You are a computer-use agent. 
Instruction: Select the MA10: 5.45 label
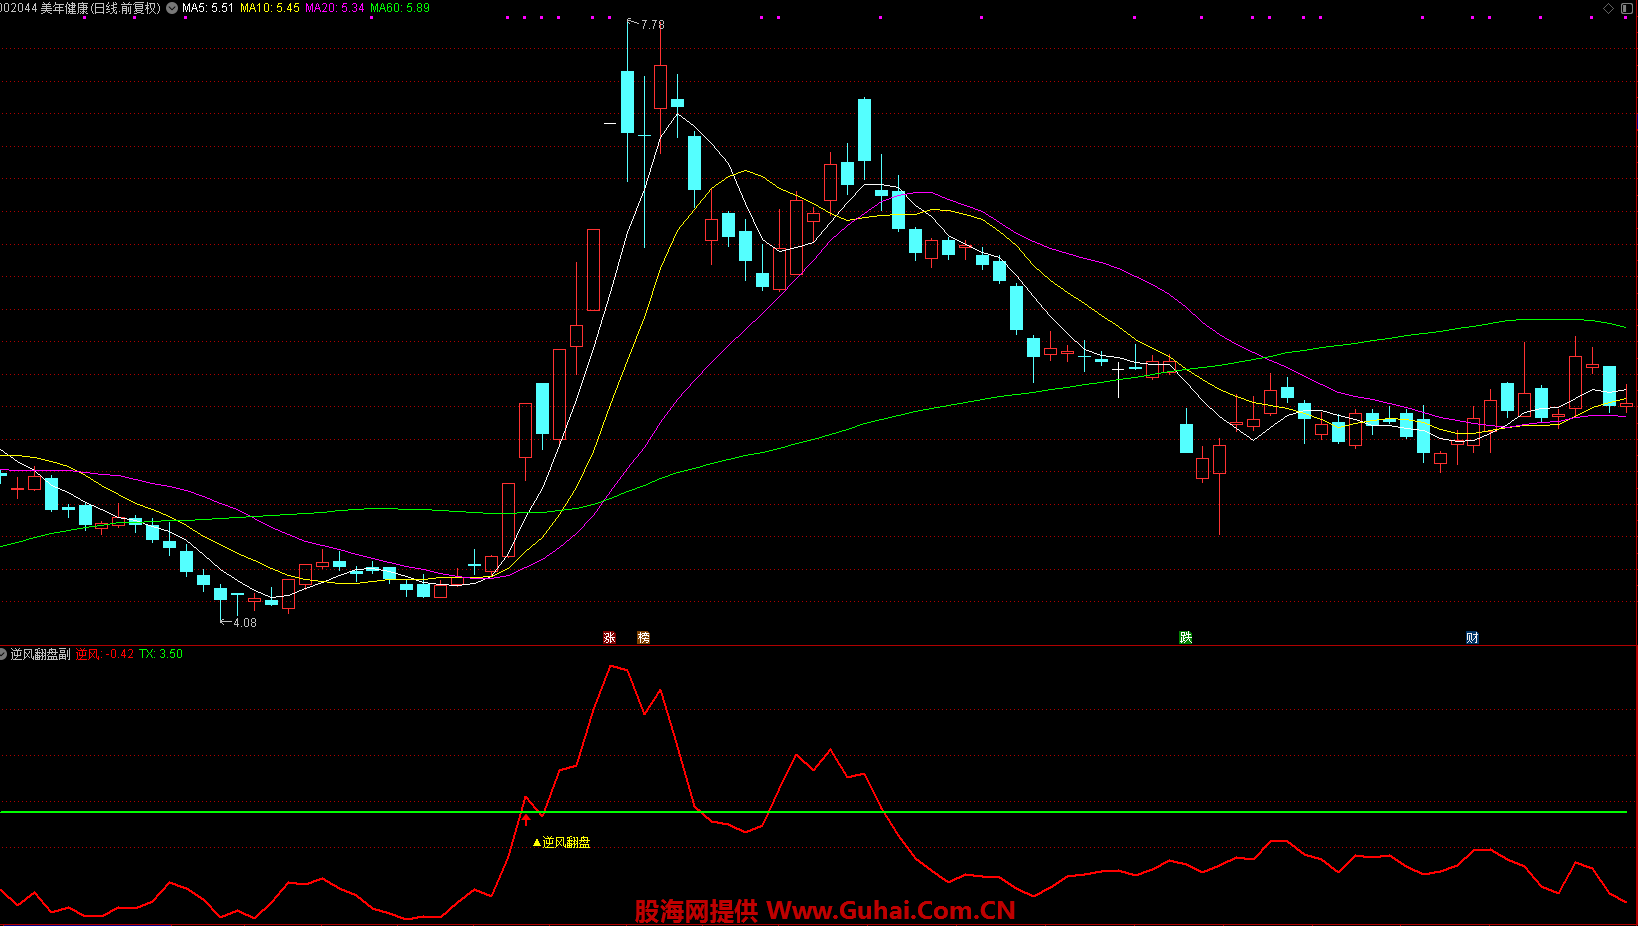click(270, 8)
